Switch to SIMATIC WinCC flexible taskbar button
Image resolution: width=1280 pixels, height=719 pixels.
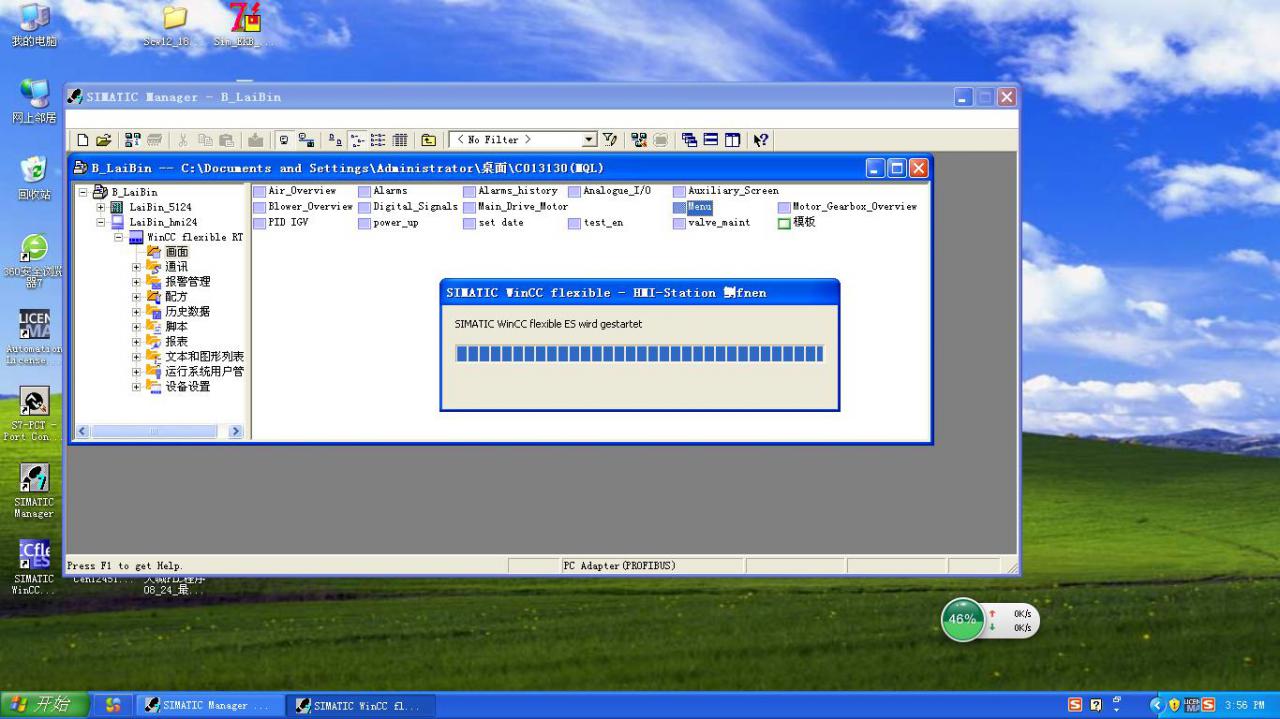pyautogui.click(x=360, y=705)
